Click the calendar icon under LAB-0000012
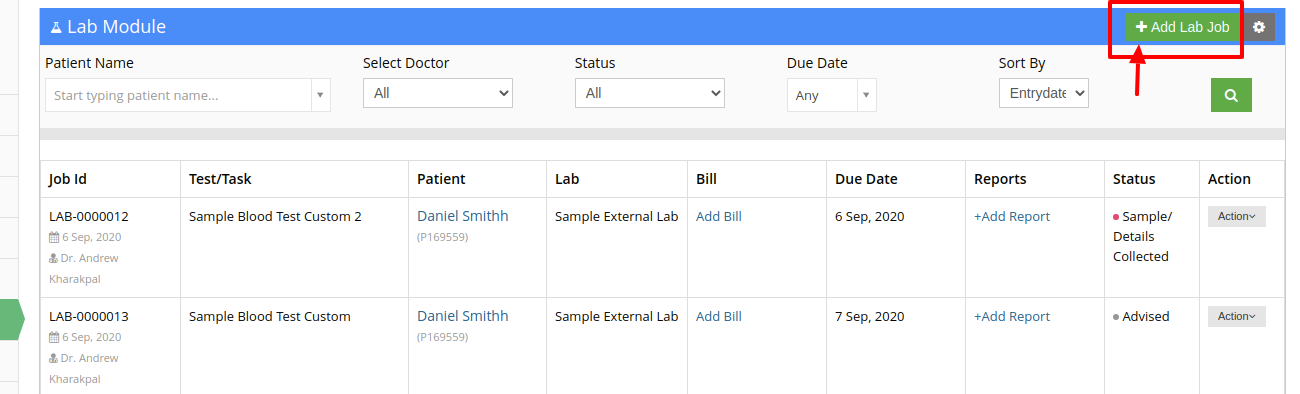 [54, 237]
